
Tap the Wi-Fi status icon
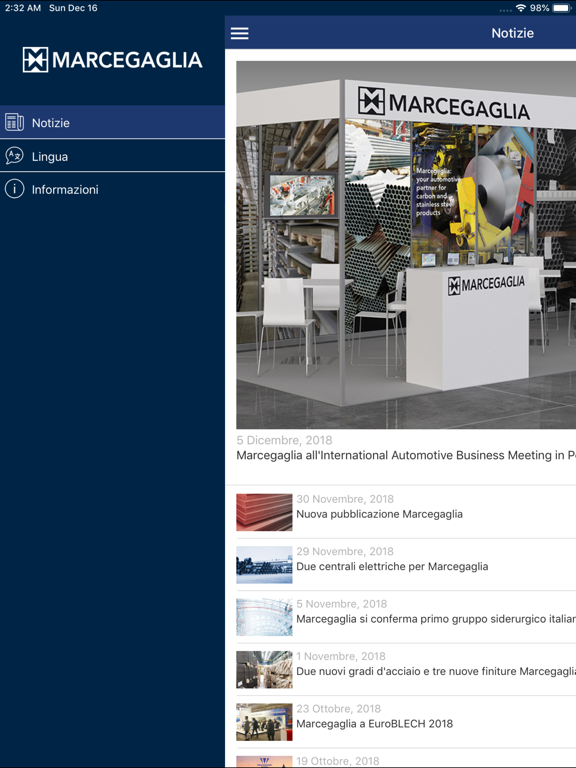pos(521,8)
